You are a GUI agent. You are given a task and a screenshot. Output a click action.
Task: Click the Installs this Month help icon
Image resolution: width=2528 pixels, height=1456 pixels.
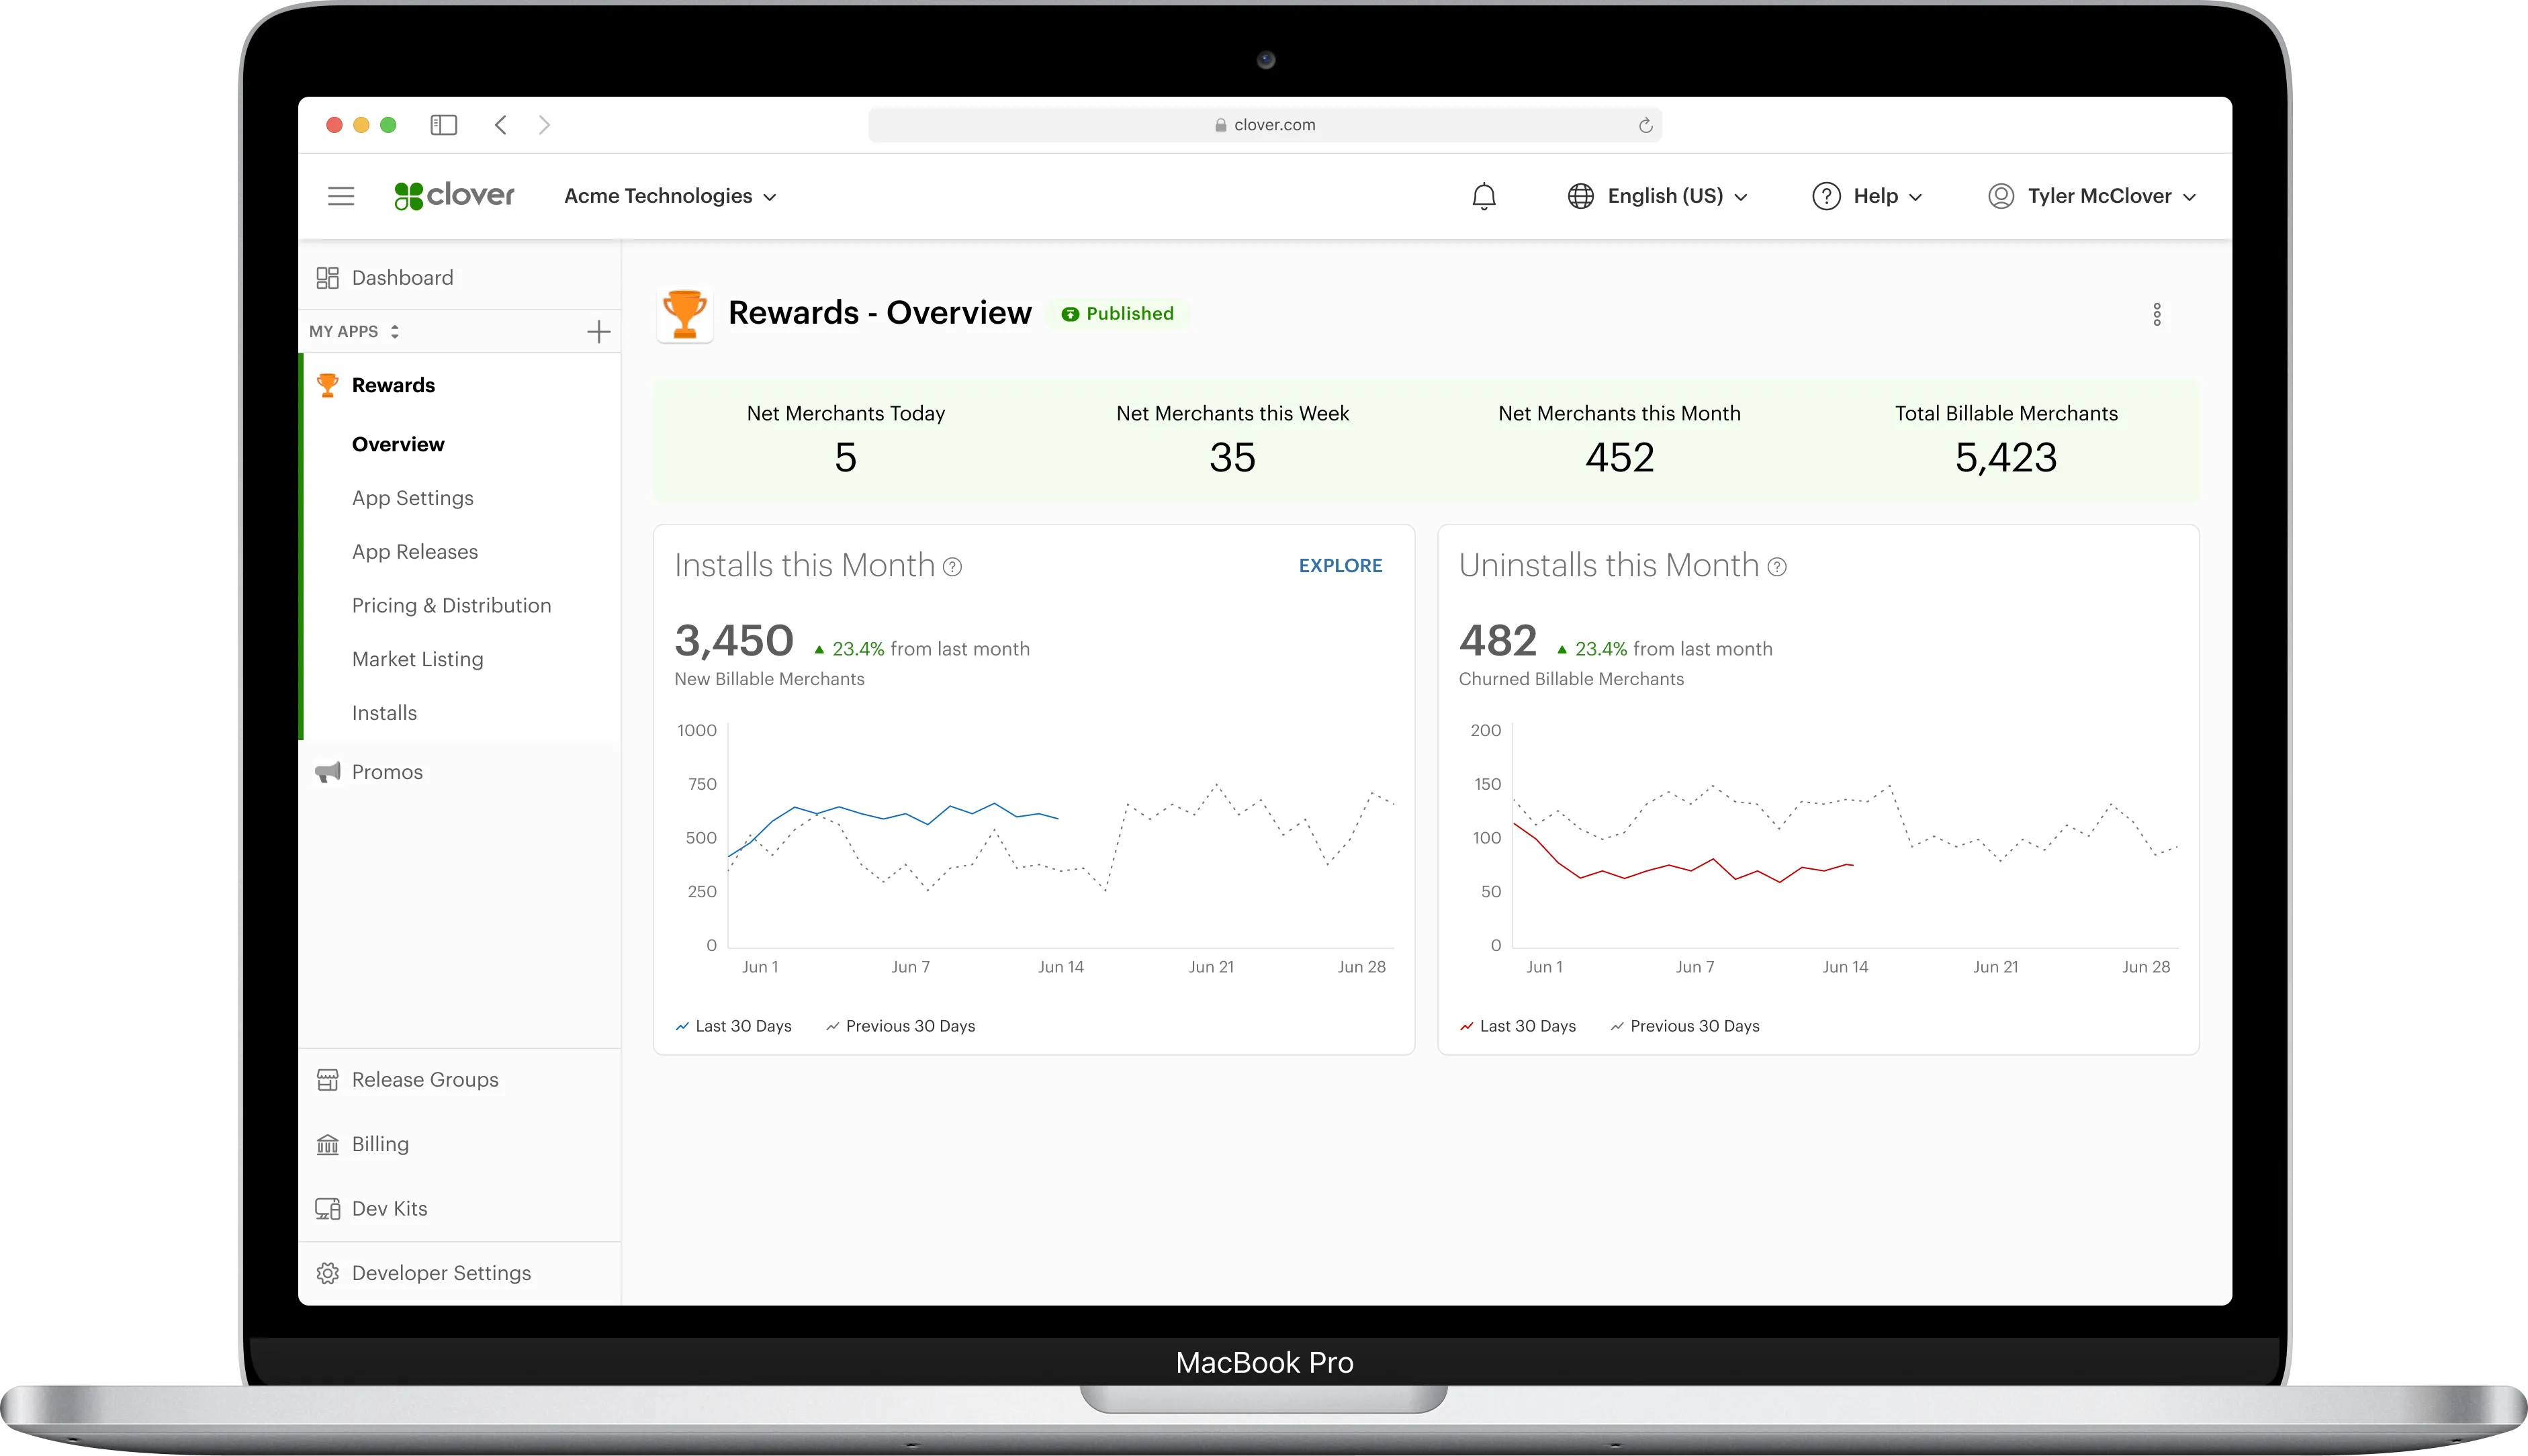[953, 567]
